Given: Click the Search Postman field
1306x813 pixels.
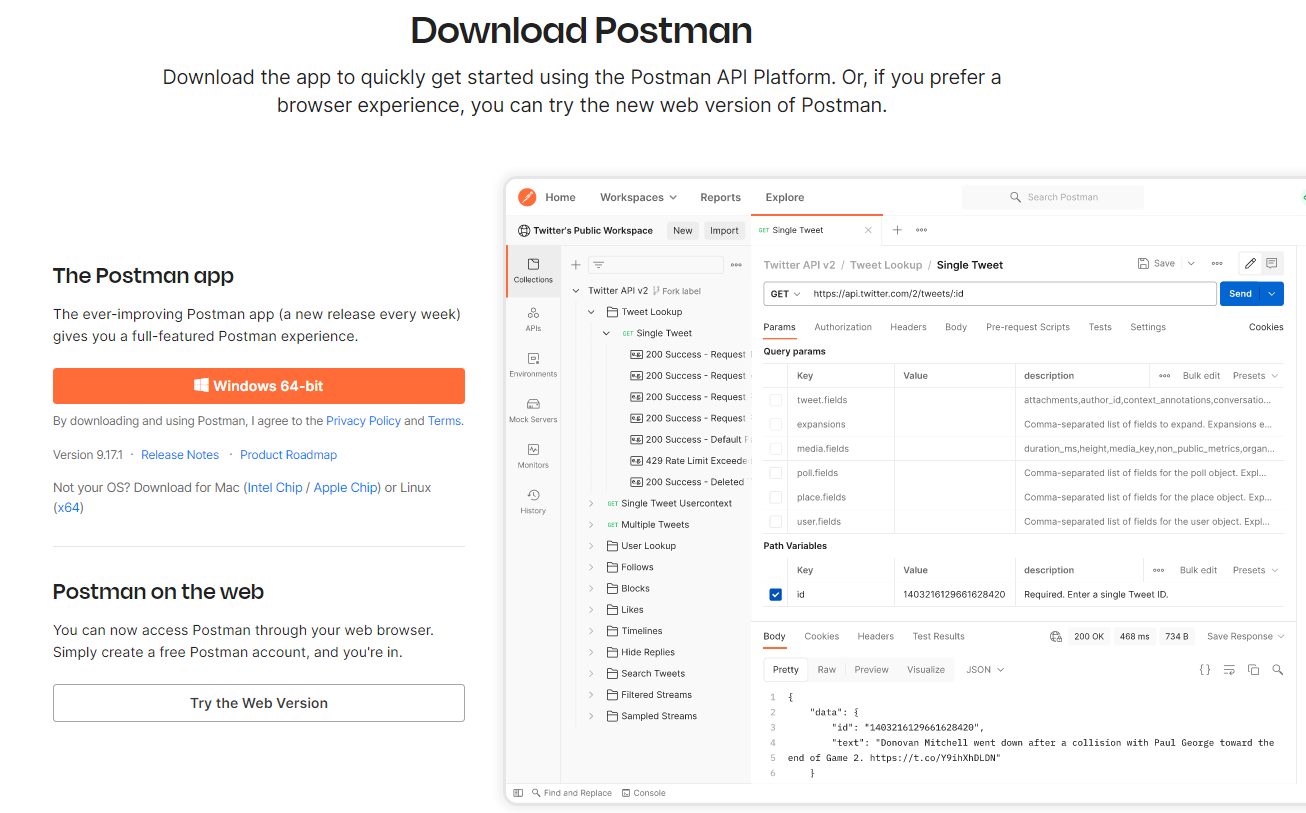Looking at the screenshot, I should click(1052, 197).
